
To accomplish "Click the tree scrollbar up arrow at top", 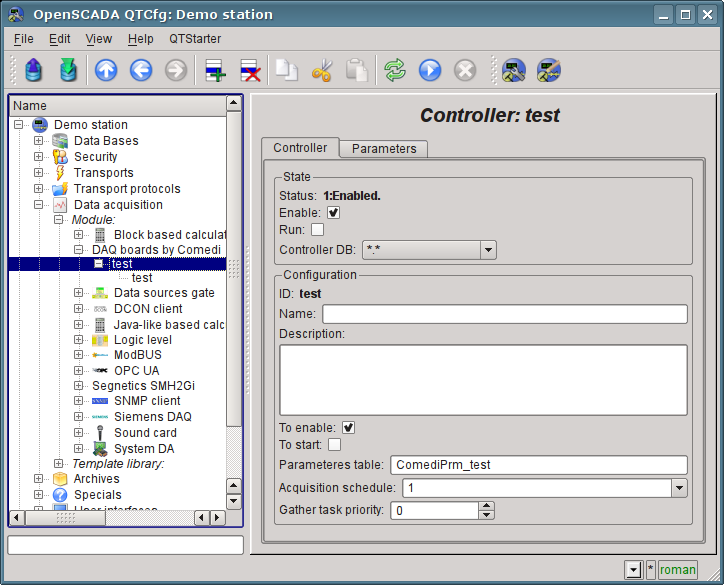I will pyautogui.click(x=234, y=103).
